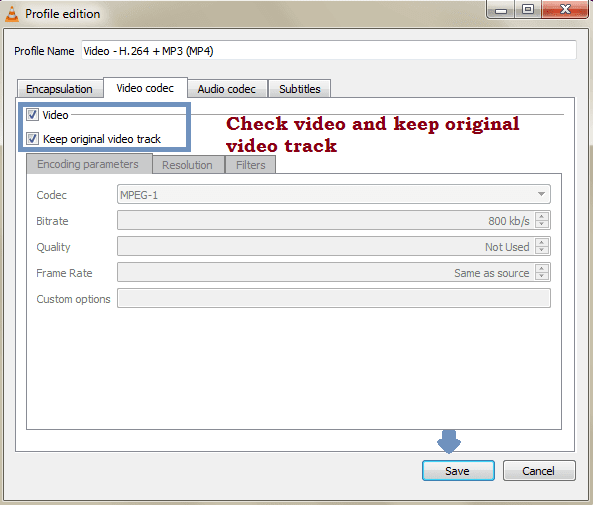Open the Audio codec tab
This screenshot has height=505, width=593.
(227, 89)
